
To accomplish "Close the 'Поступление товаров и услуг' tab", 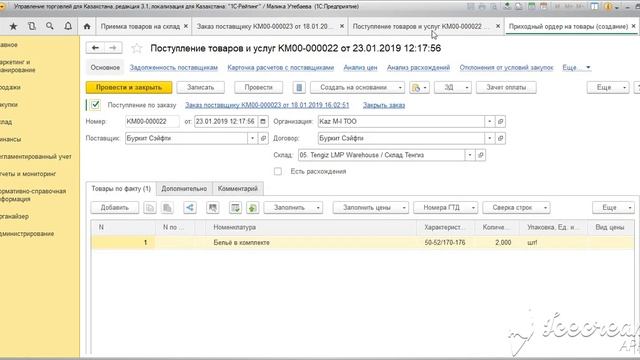I will [498, 26].
